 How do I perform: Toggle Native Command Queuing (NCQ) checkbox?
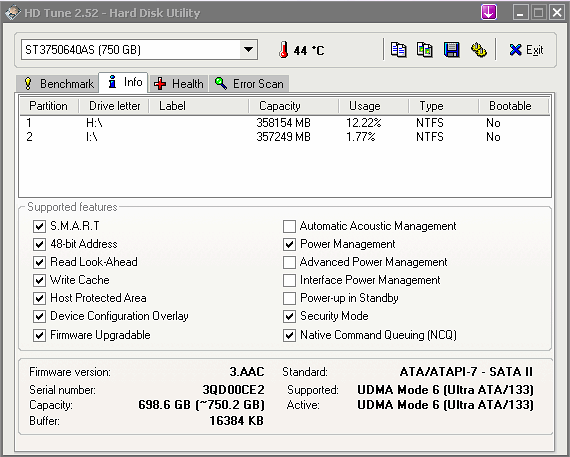[289, 335]
